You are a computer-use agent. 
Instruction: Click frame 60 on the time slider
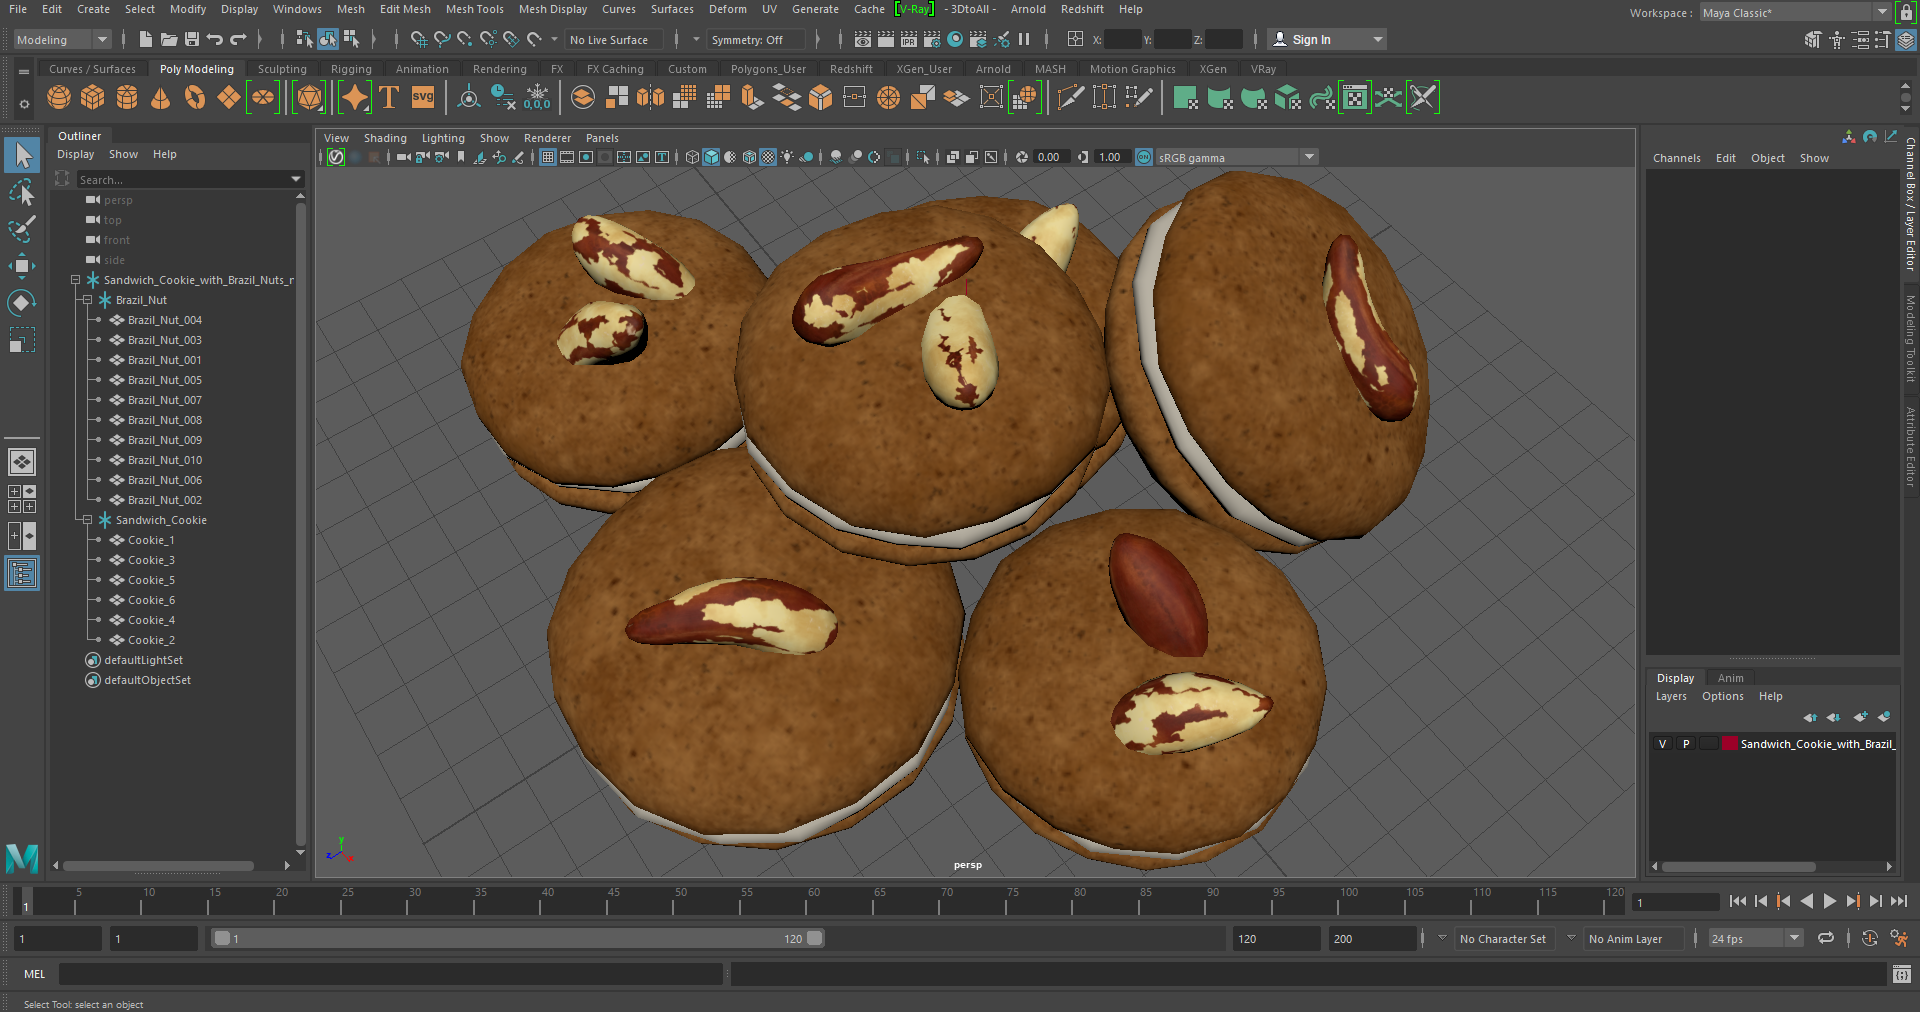point(813,902)
